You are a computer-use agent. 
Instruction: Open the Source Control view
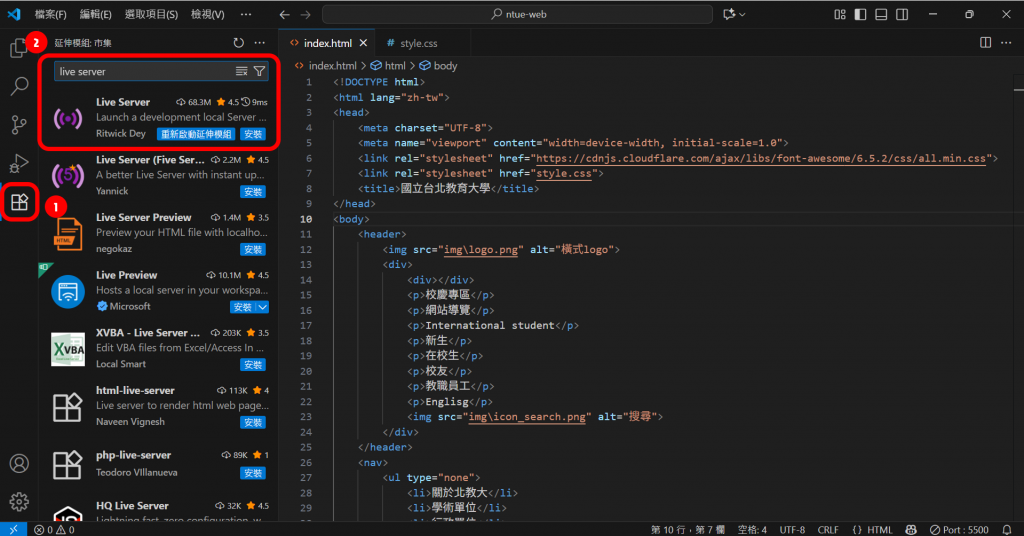click(19, 124)
